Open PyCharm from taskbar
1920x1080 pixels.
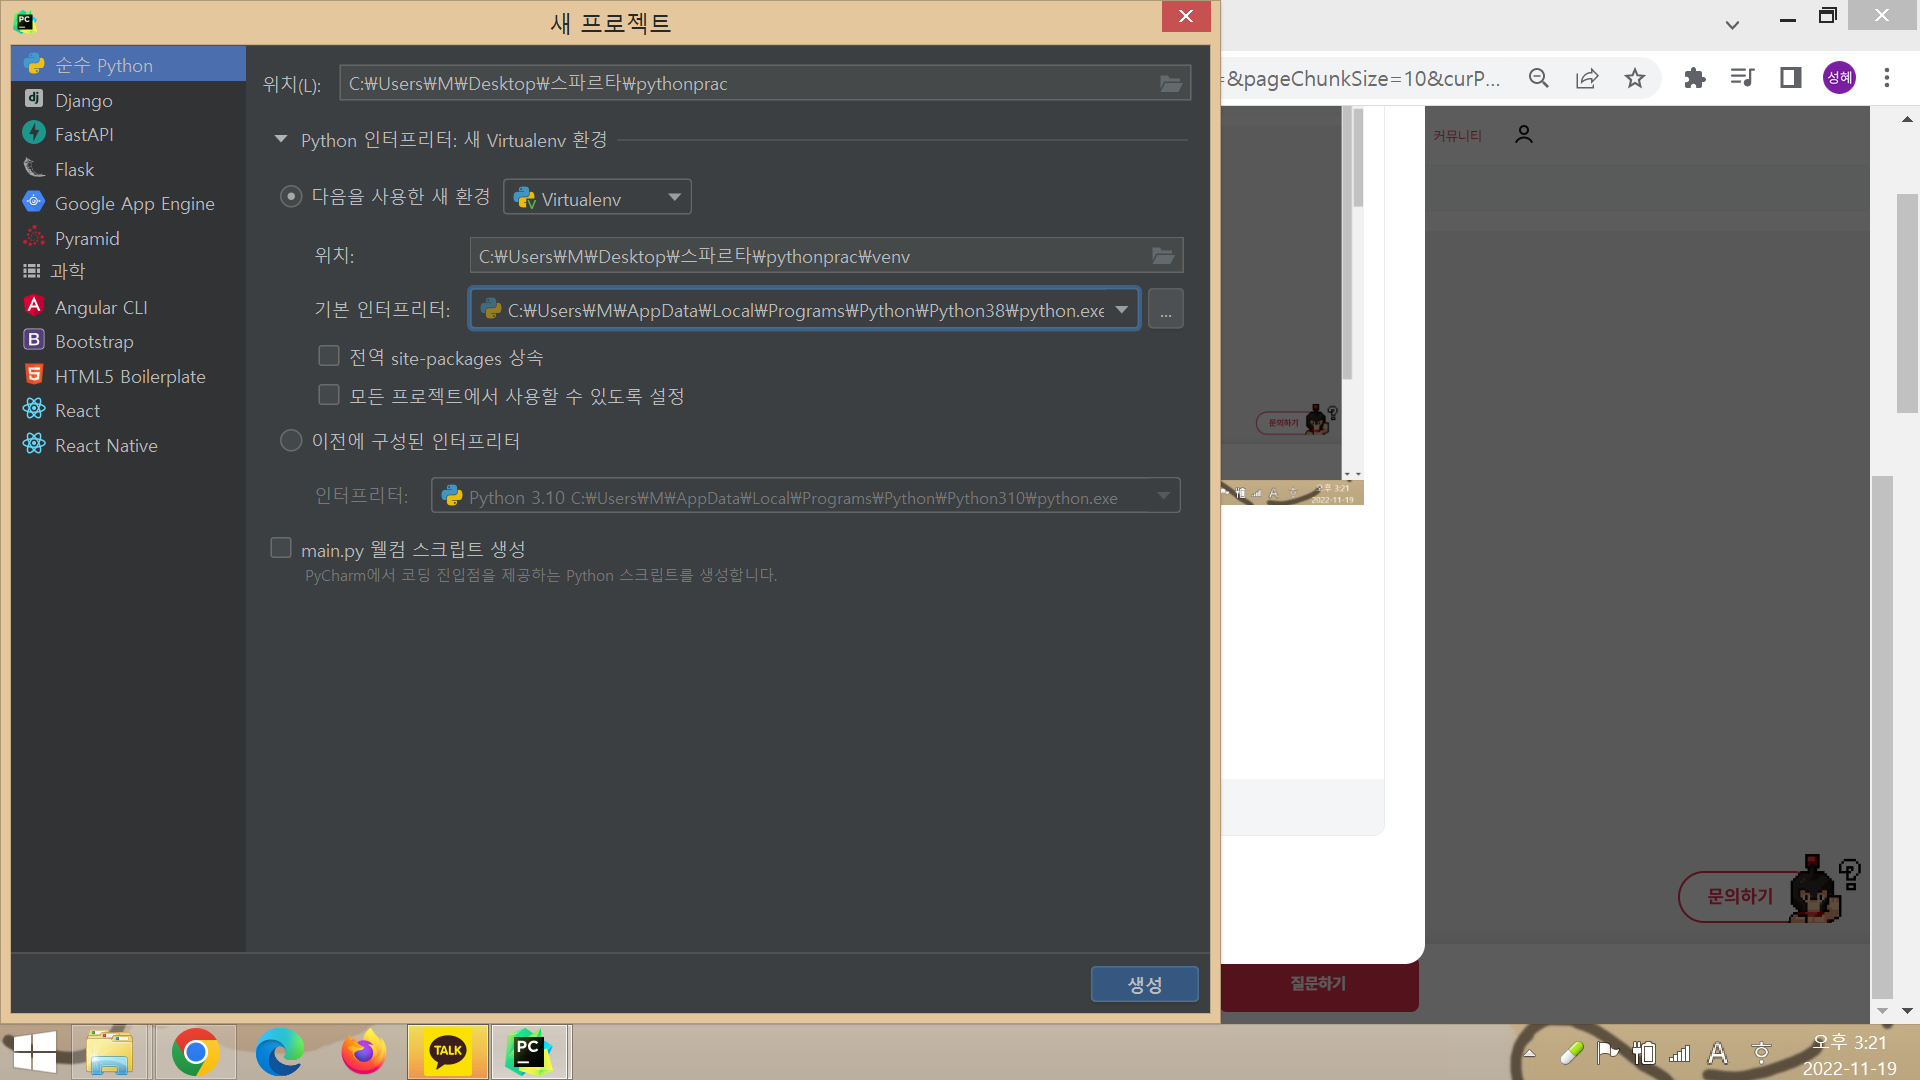pyautogui.click(x=530, y=1052)
